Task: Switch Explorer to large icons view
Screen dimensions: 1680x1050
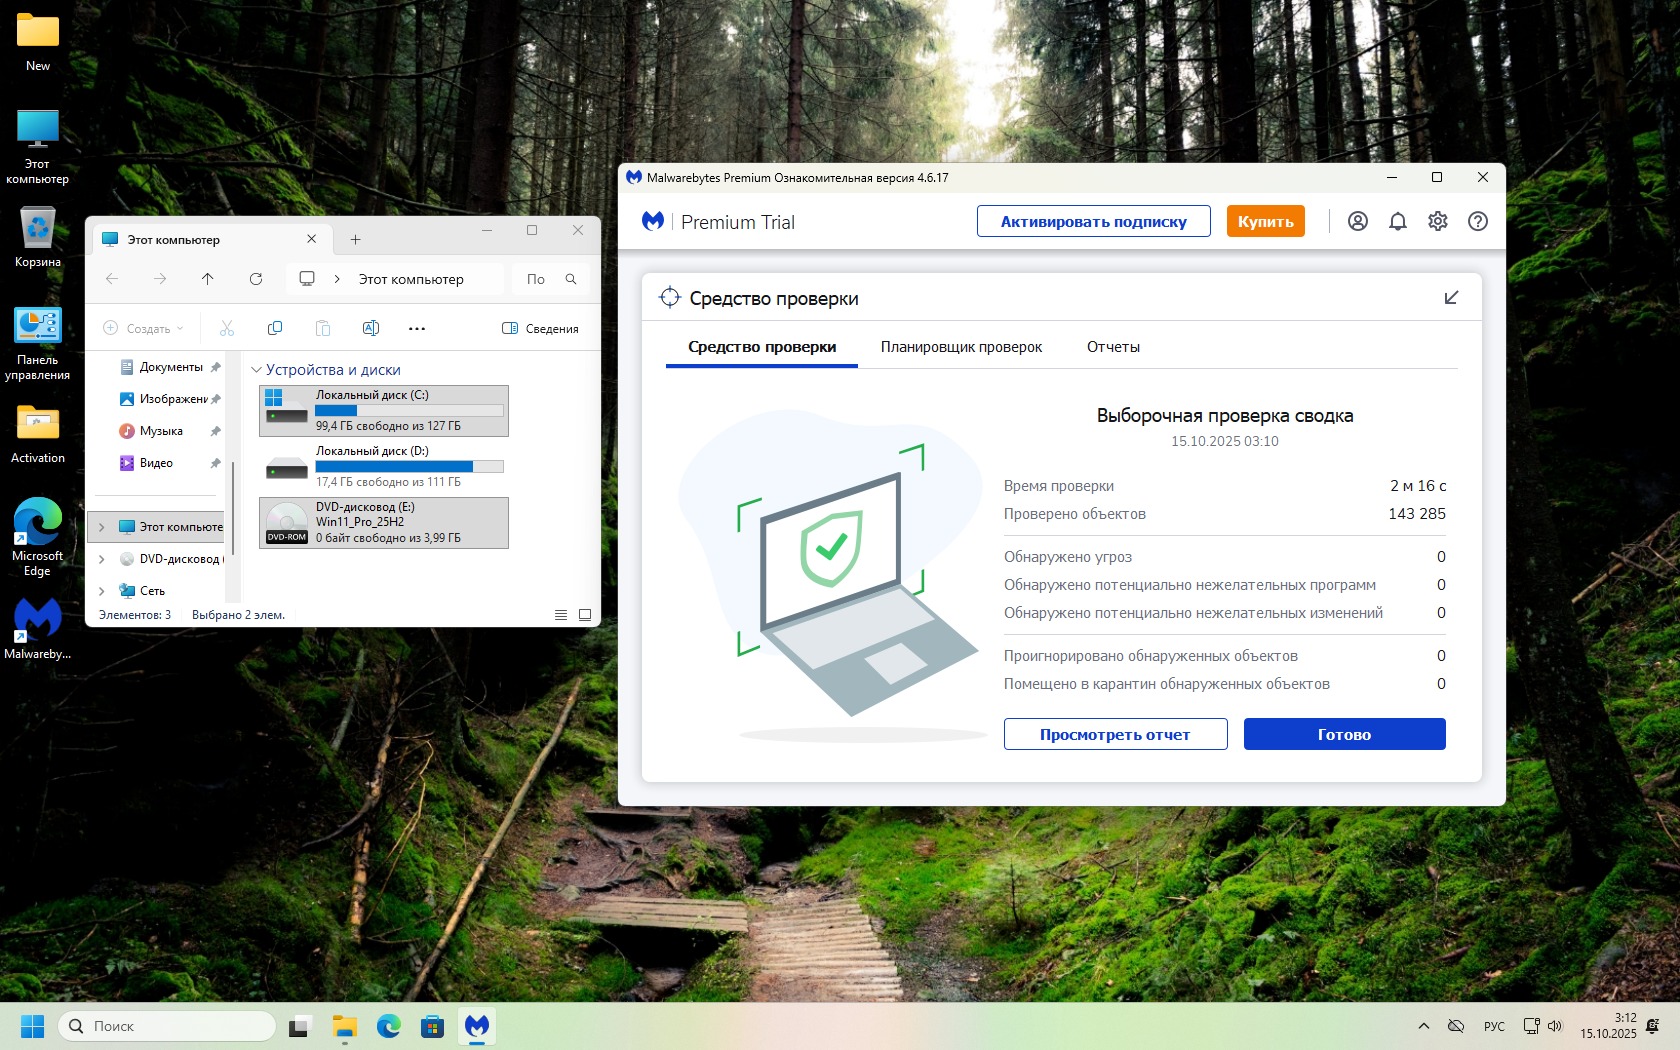Action: (x=585, y=615)
